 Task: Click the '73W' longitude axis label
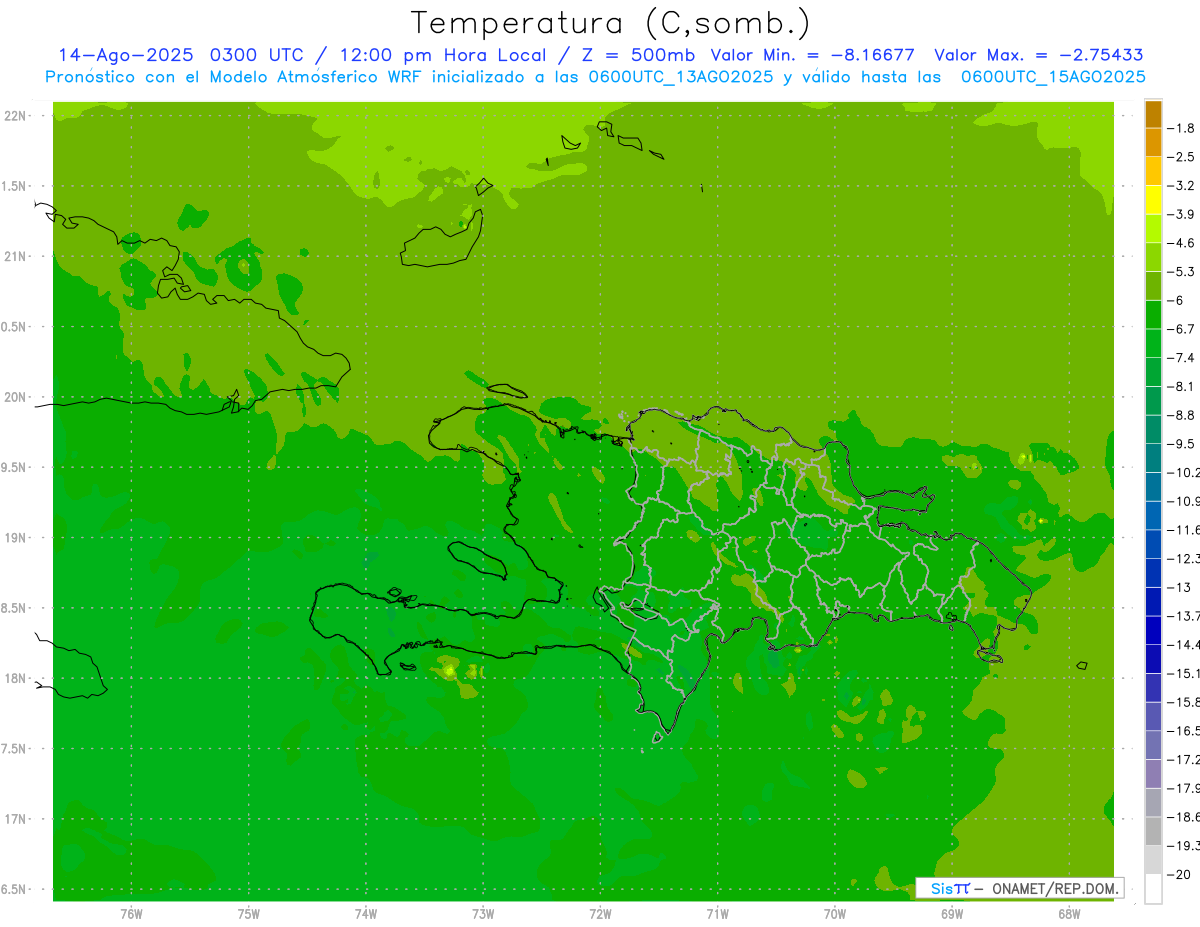pyautogui.click(x=483, y=914)
